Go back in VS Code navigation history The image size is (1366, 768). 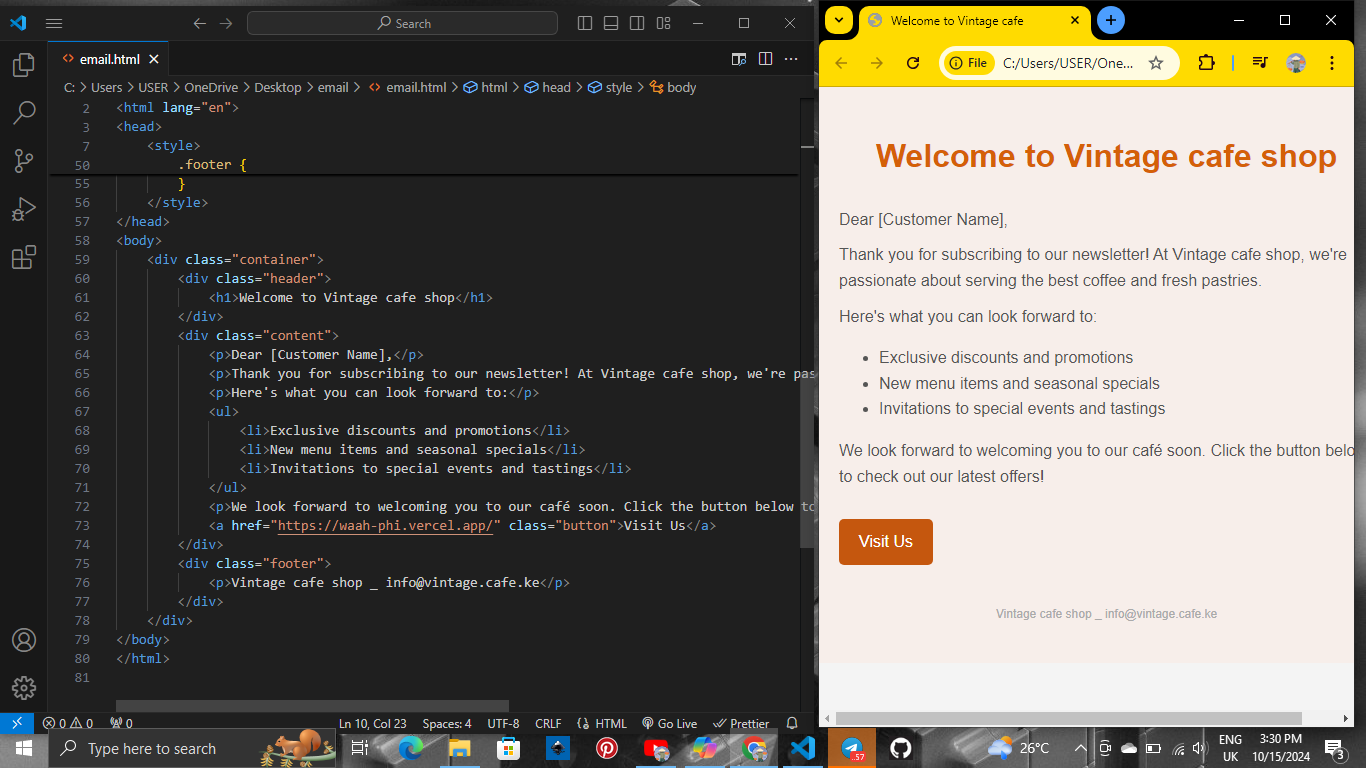200,23
